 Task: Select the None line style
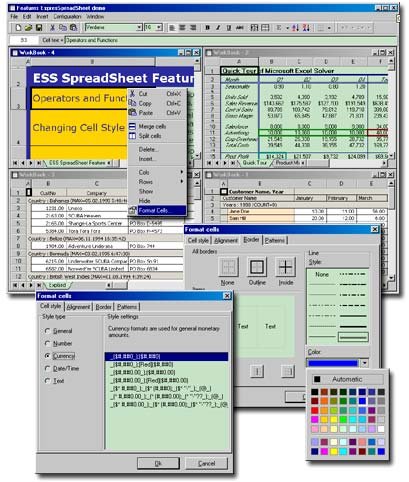[322, 275]
